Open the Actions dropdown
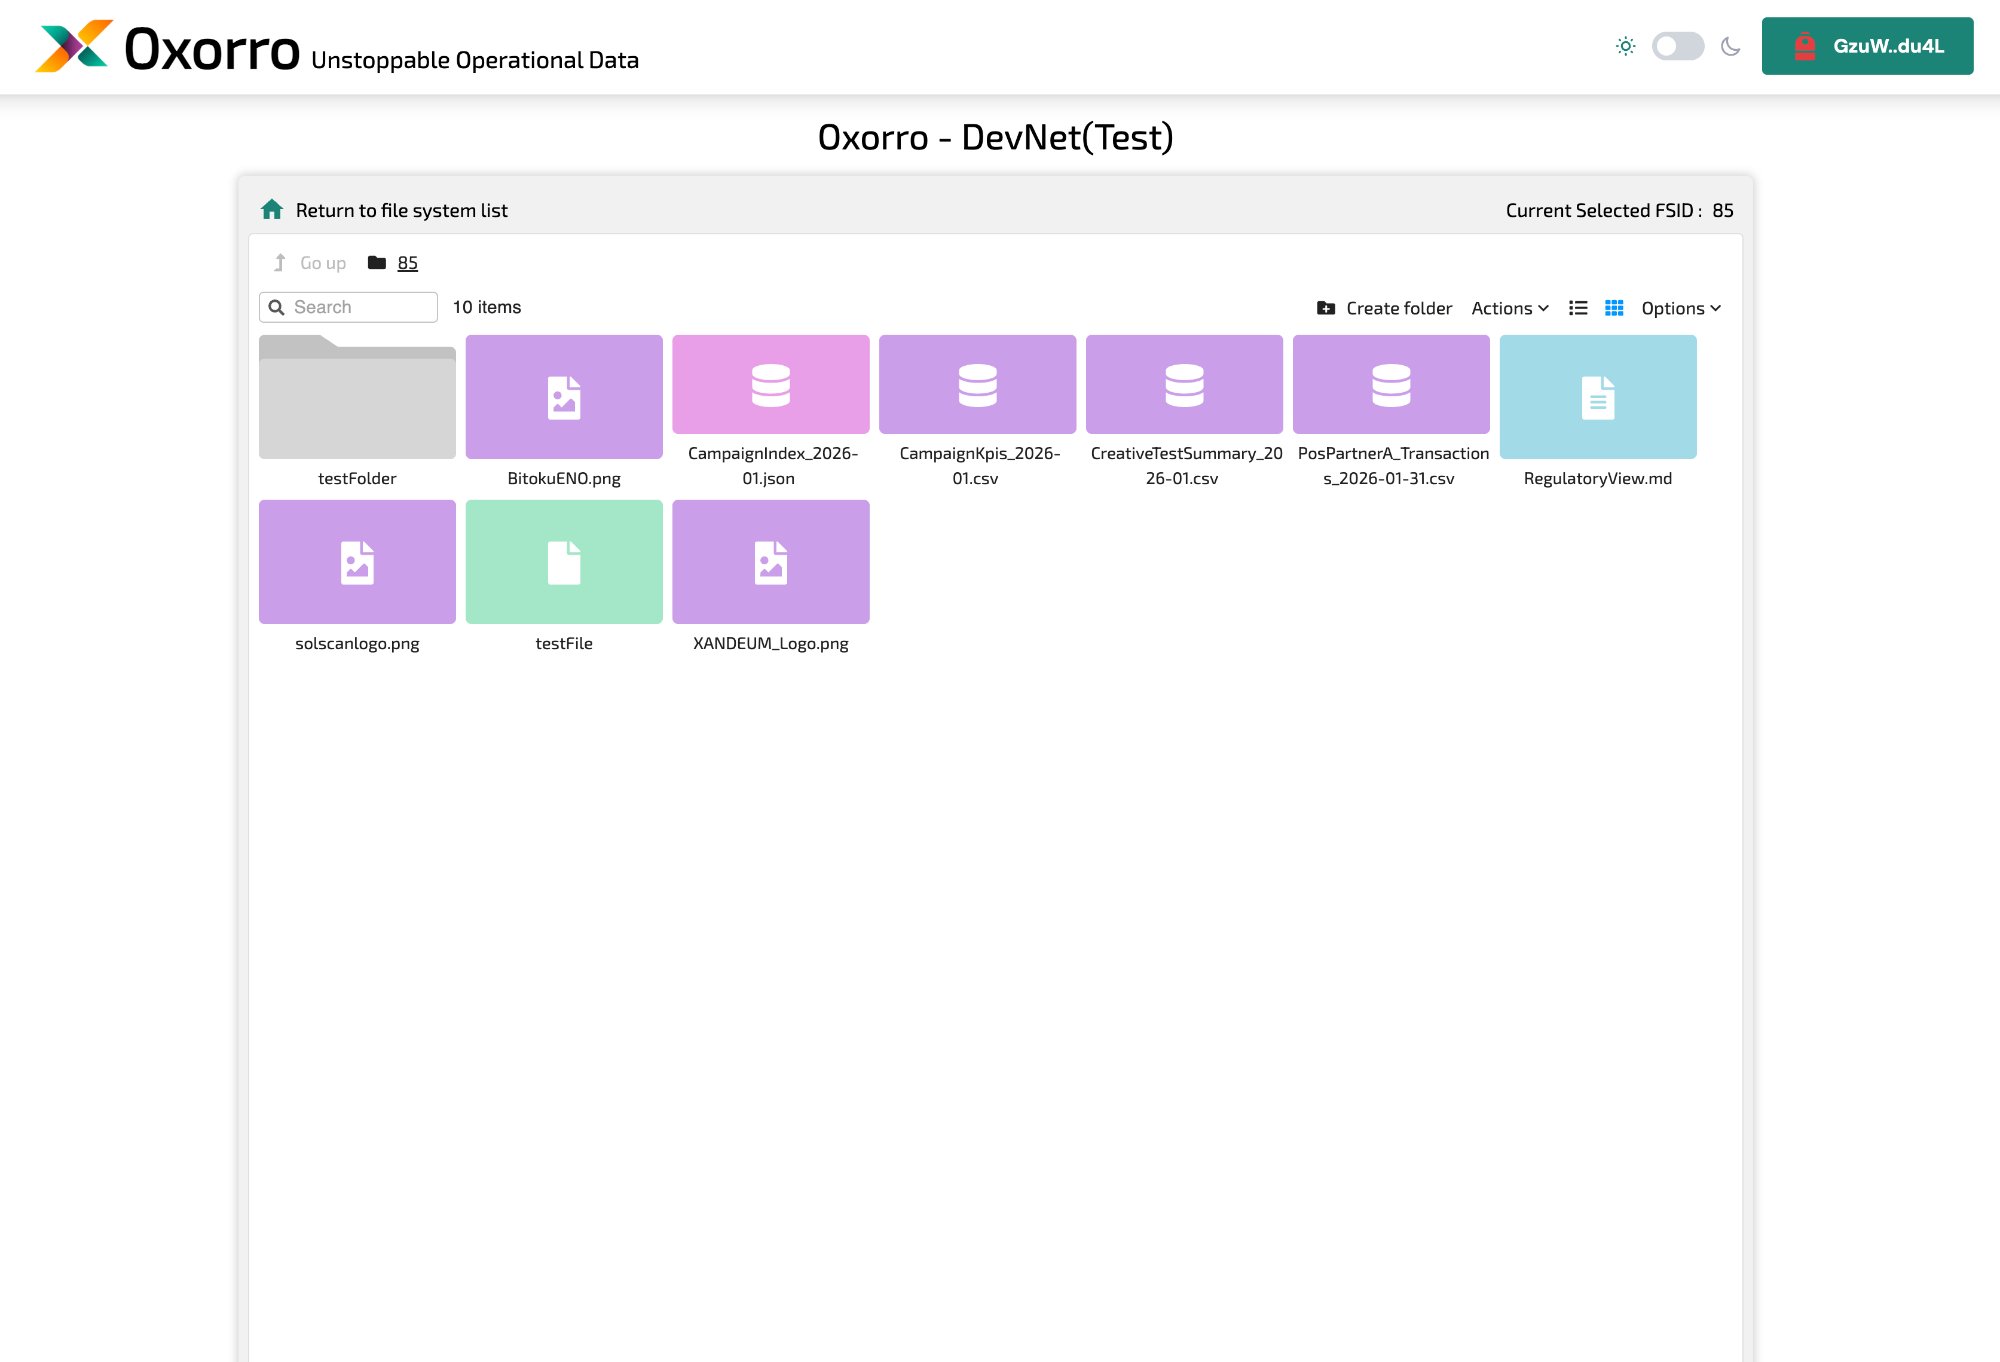This screenshot has width=2000, height=1362. (x=1509, y=308)
